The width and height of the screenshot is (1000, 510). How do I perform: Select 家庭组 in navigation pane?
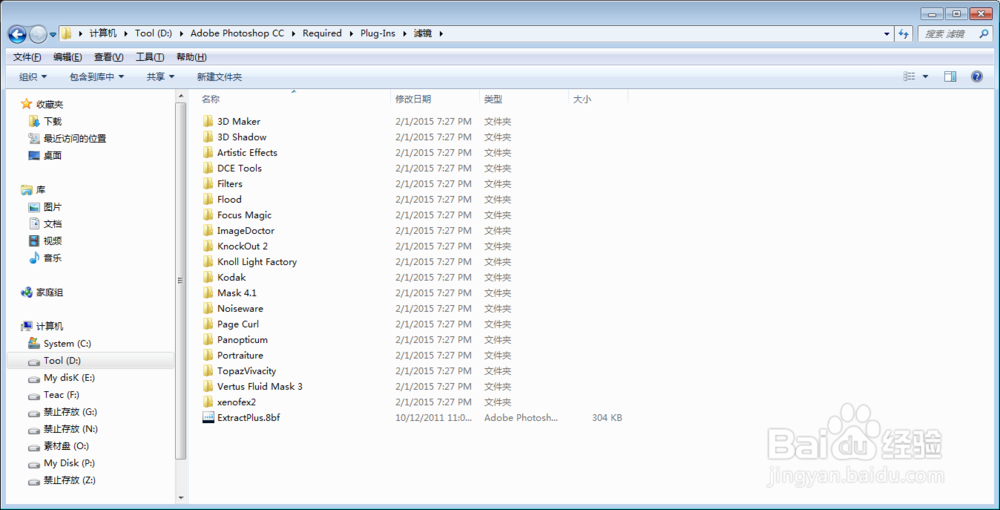(x=42, y=292)
